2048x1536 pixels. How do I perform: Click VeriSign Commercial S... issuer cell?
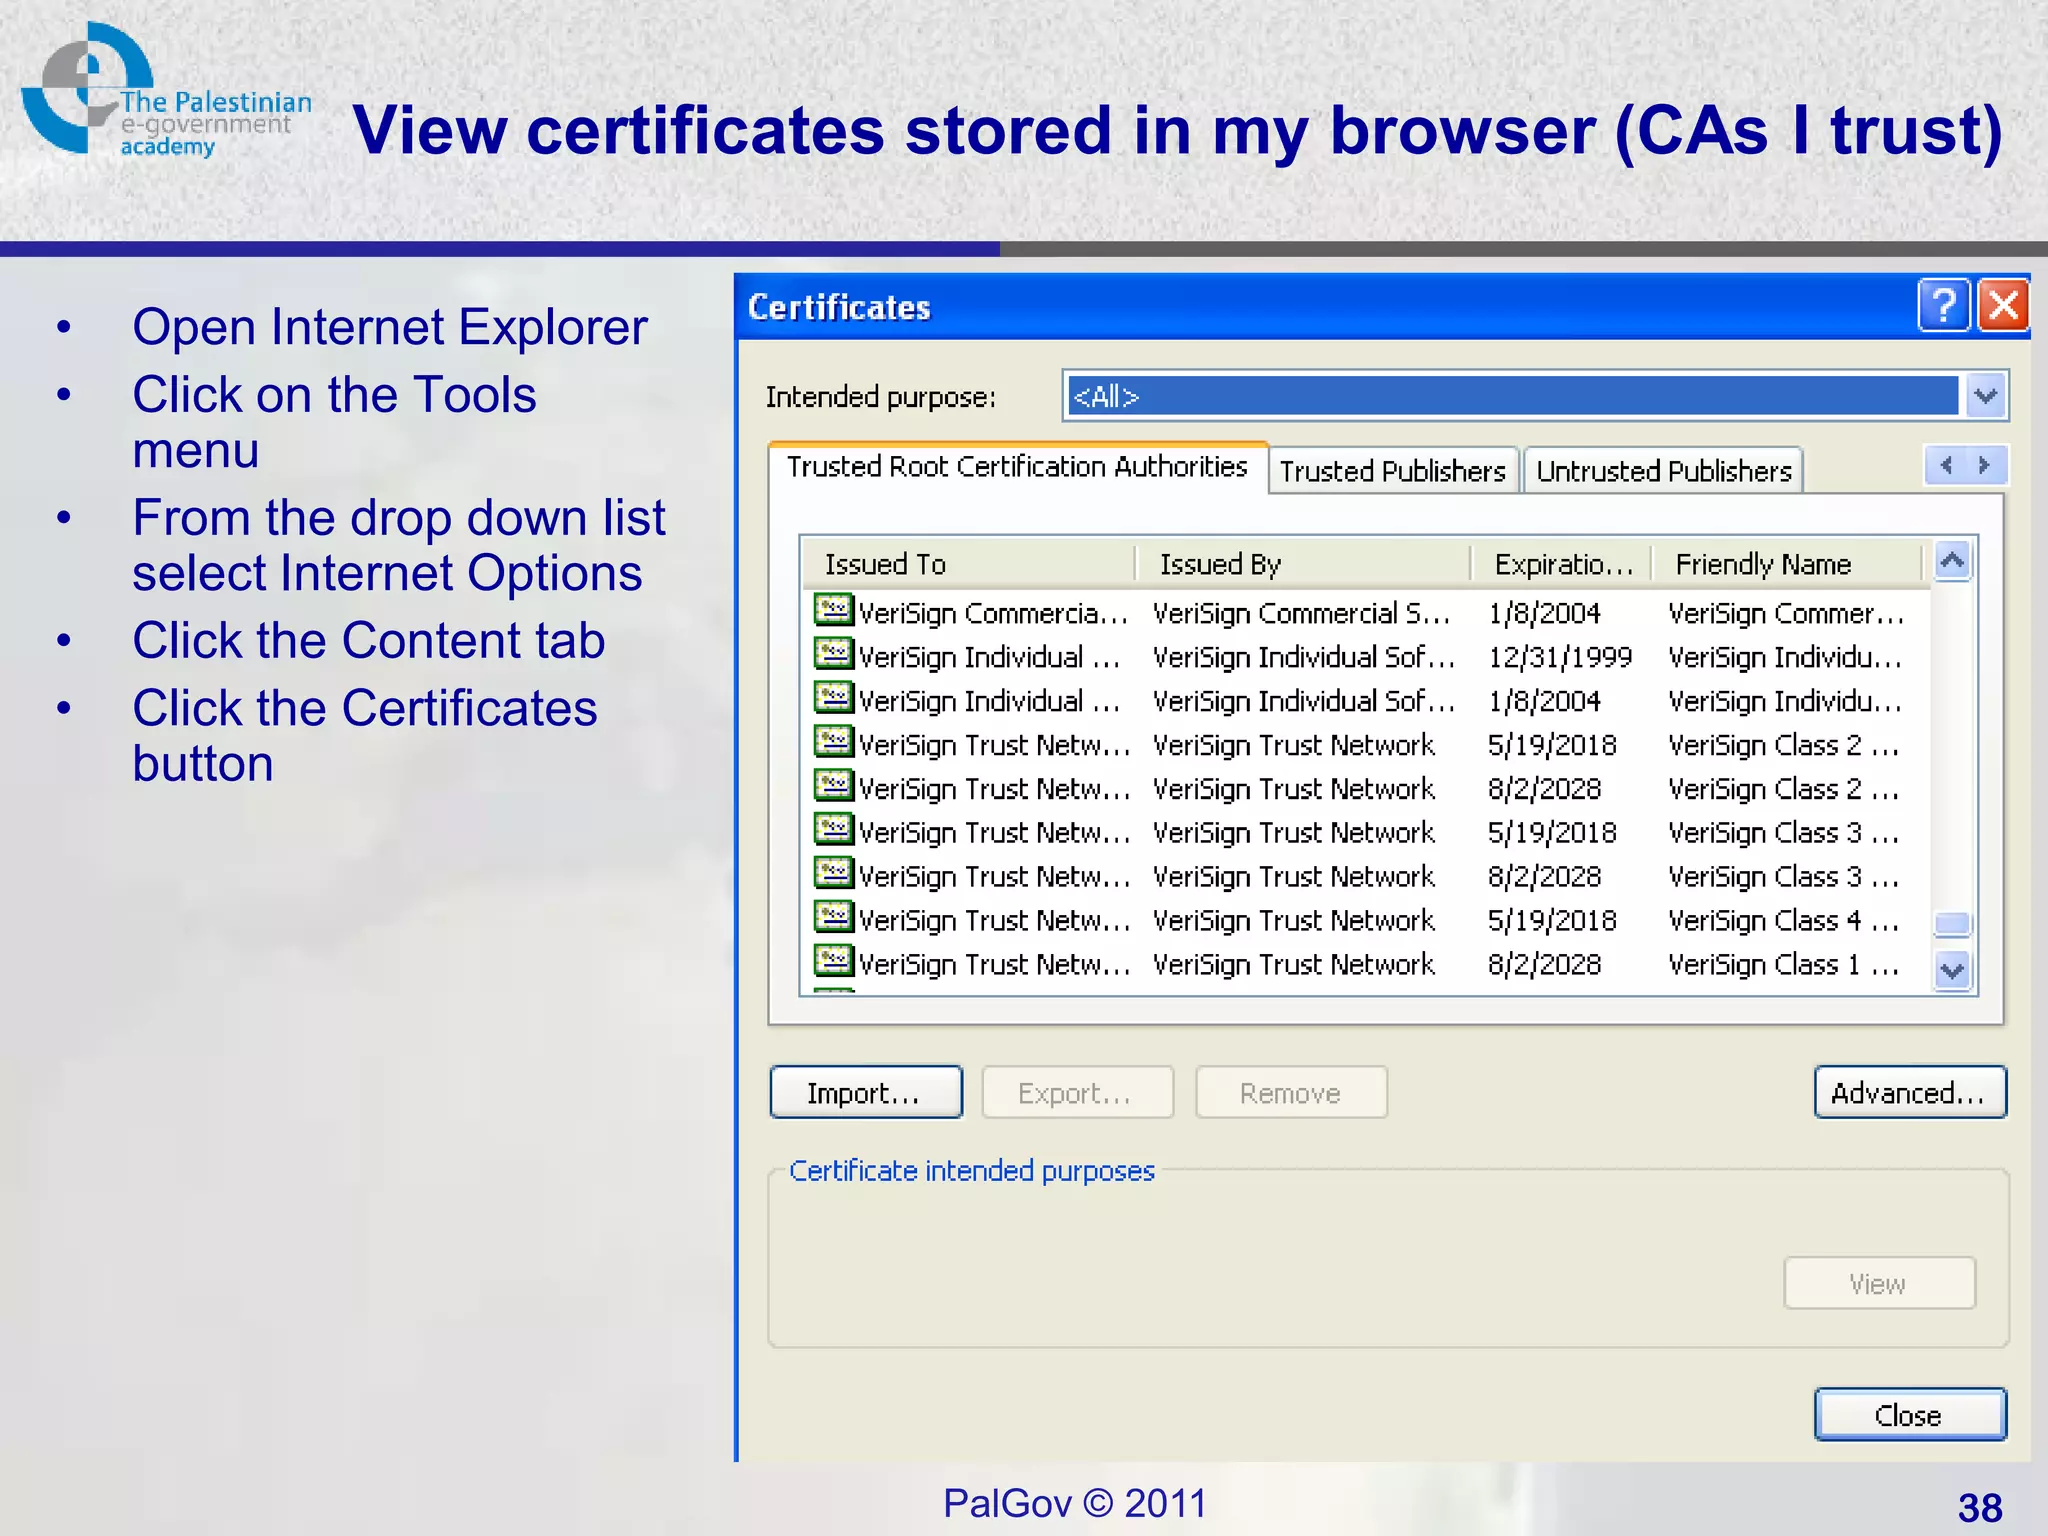1302,613
